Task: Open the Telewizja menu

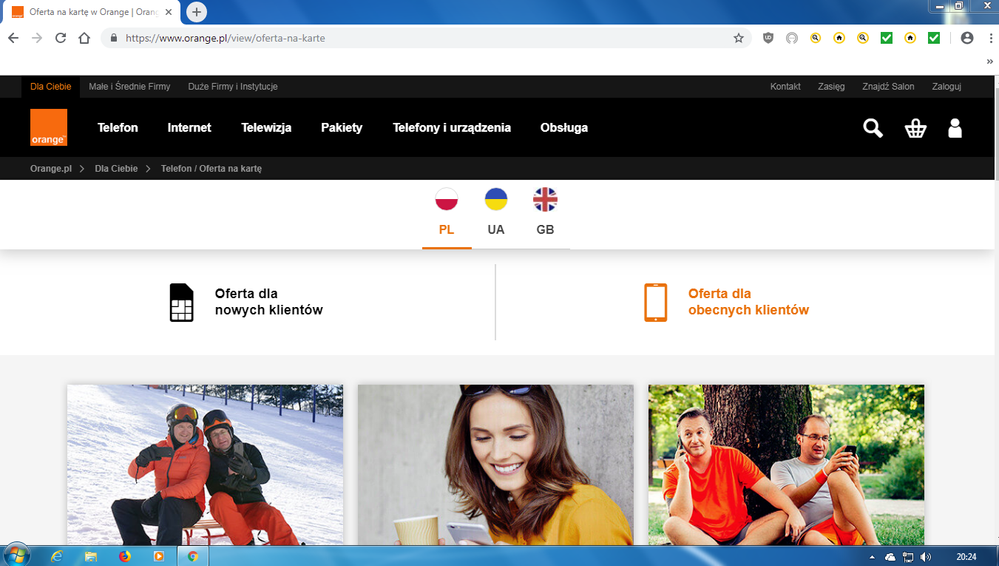Action: pyautogui.click(x=266, y=127)
